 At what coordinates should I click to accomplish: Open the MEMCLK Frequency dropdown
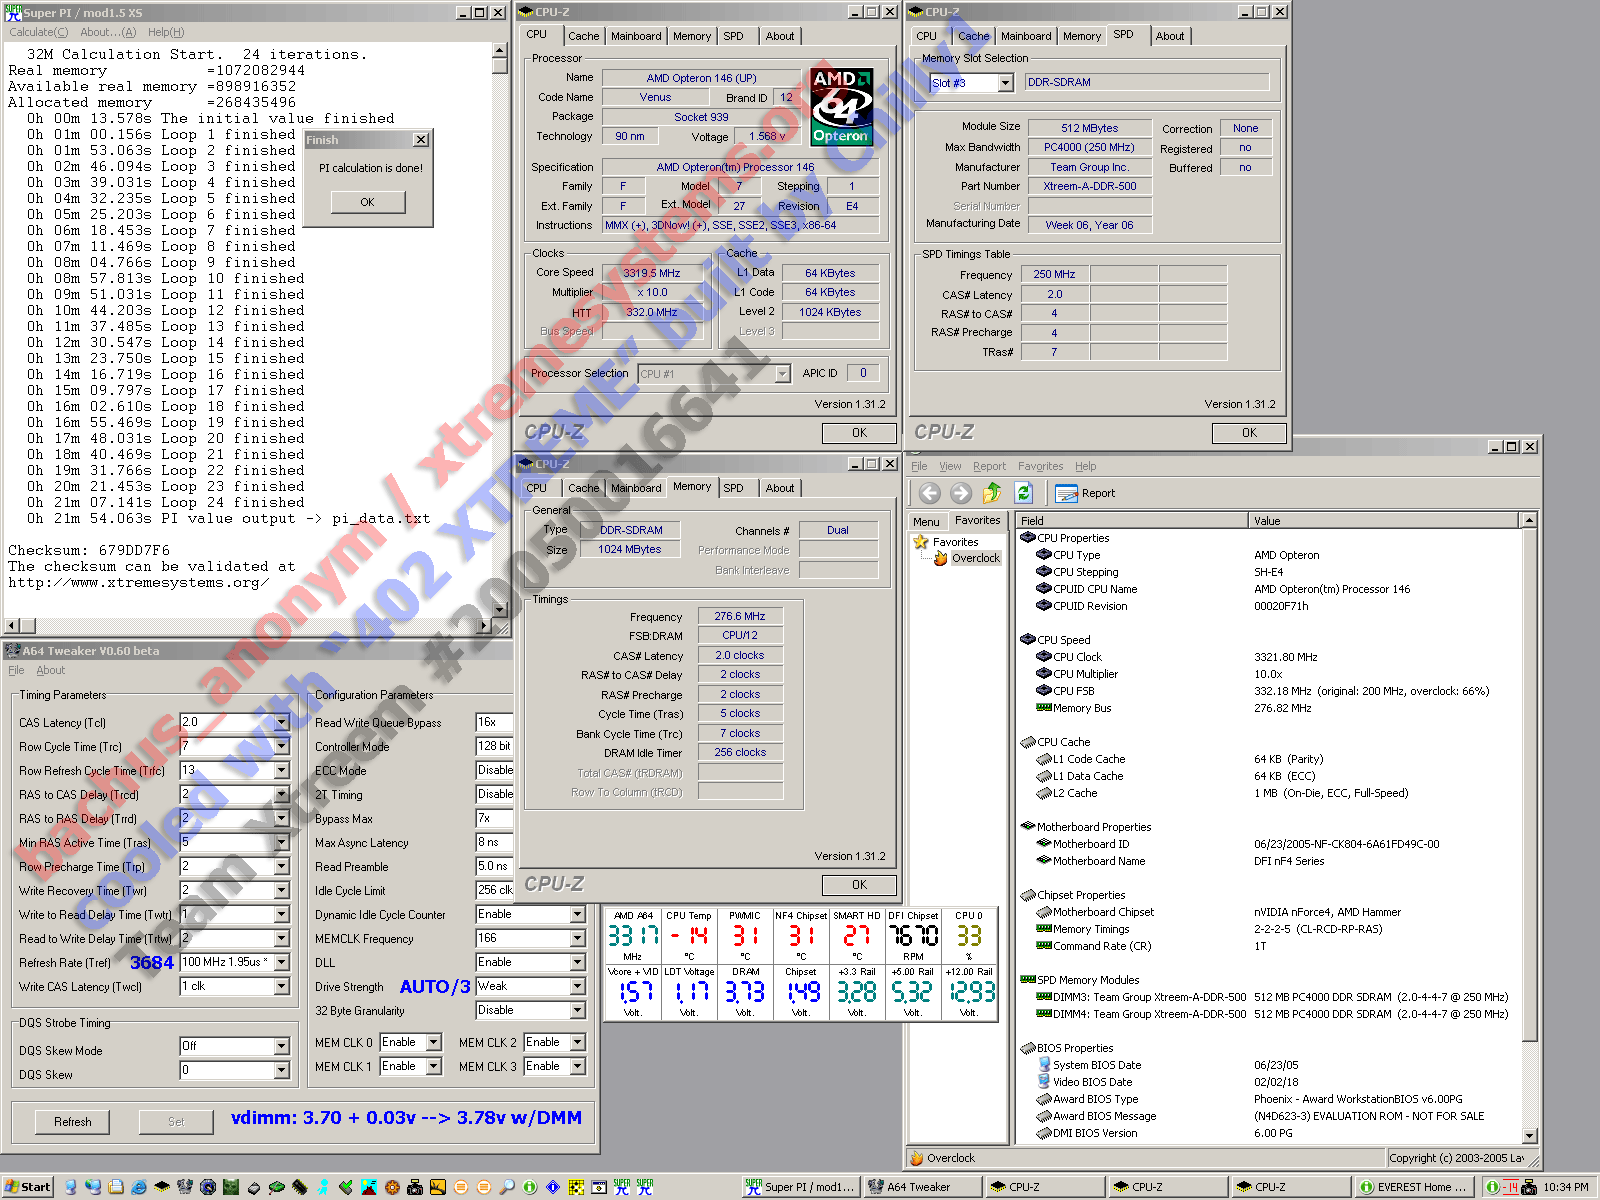pos(577,938)
